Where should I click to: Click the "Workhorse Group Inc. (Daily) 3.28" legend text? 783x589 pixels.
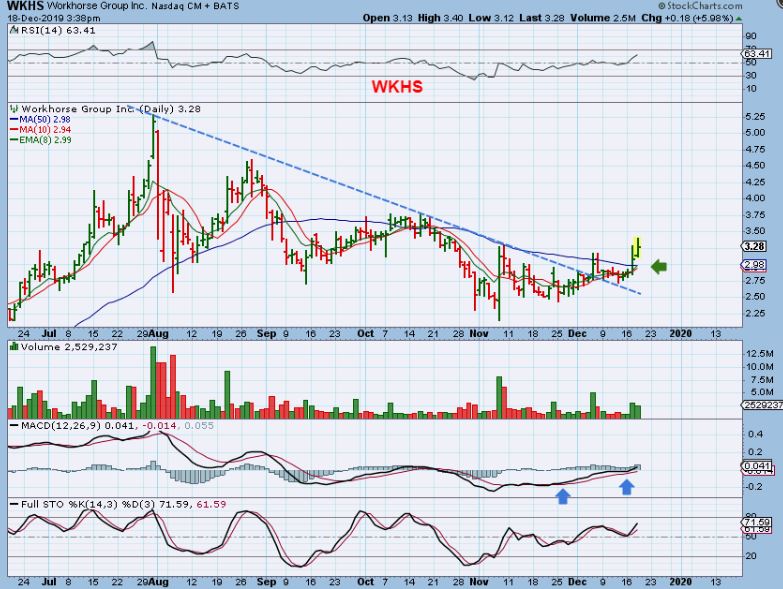pos(111,109)
